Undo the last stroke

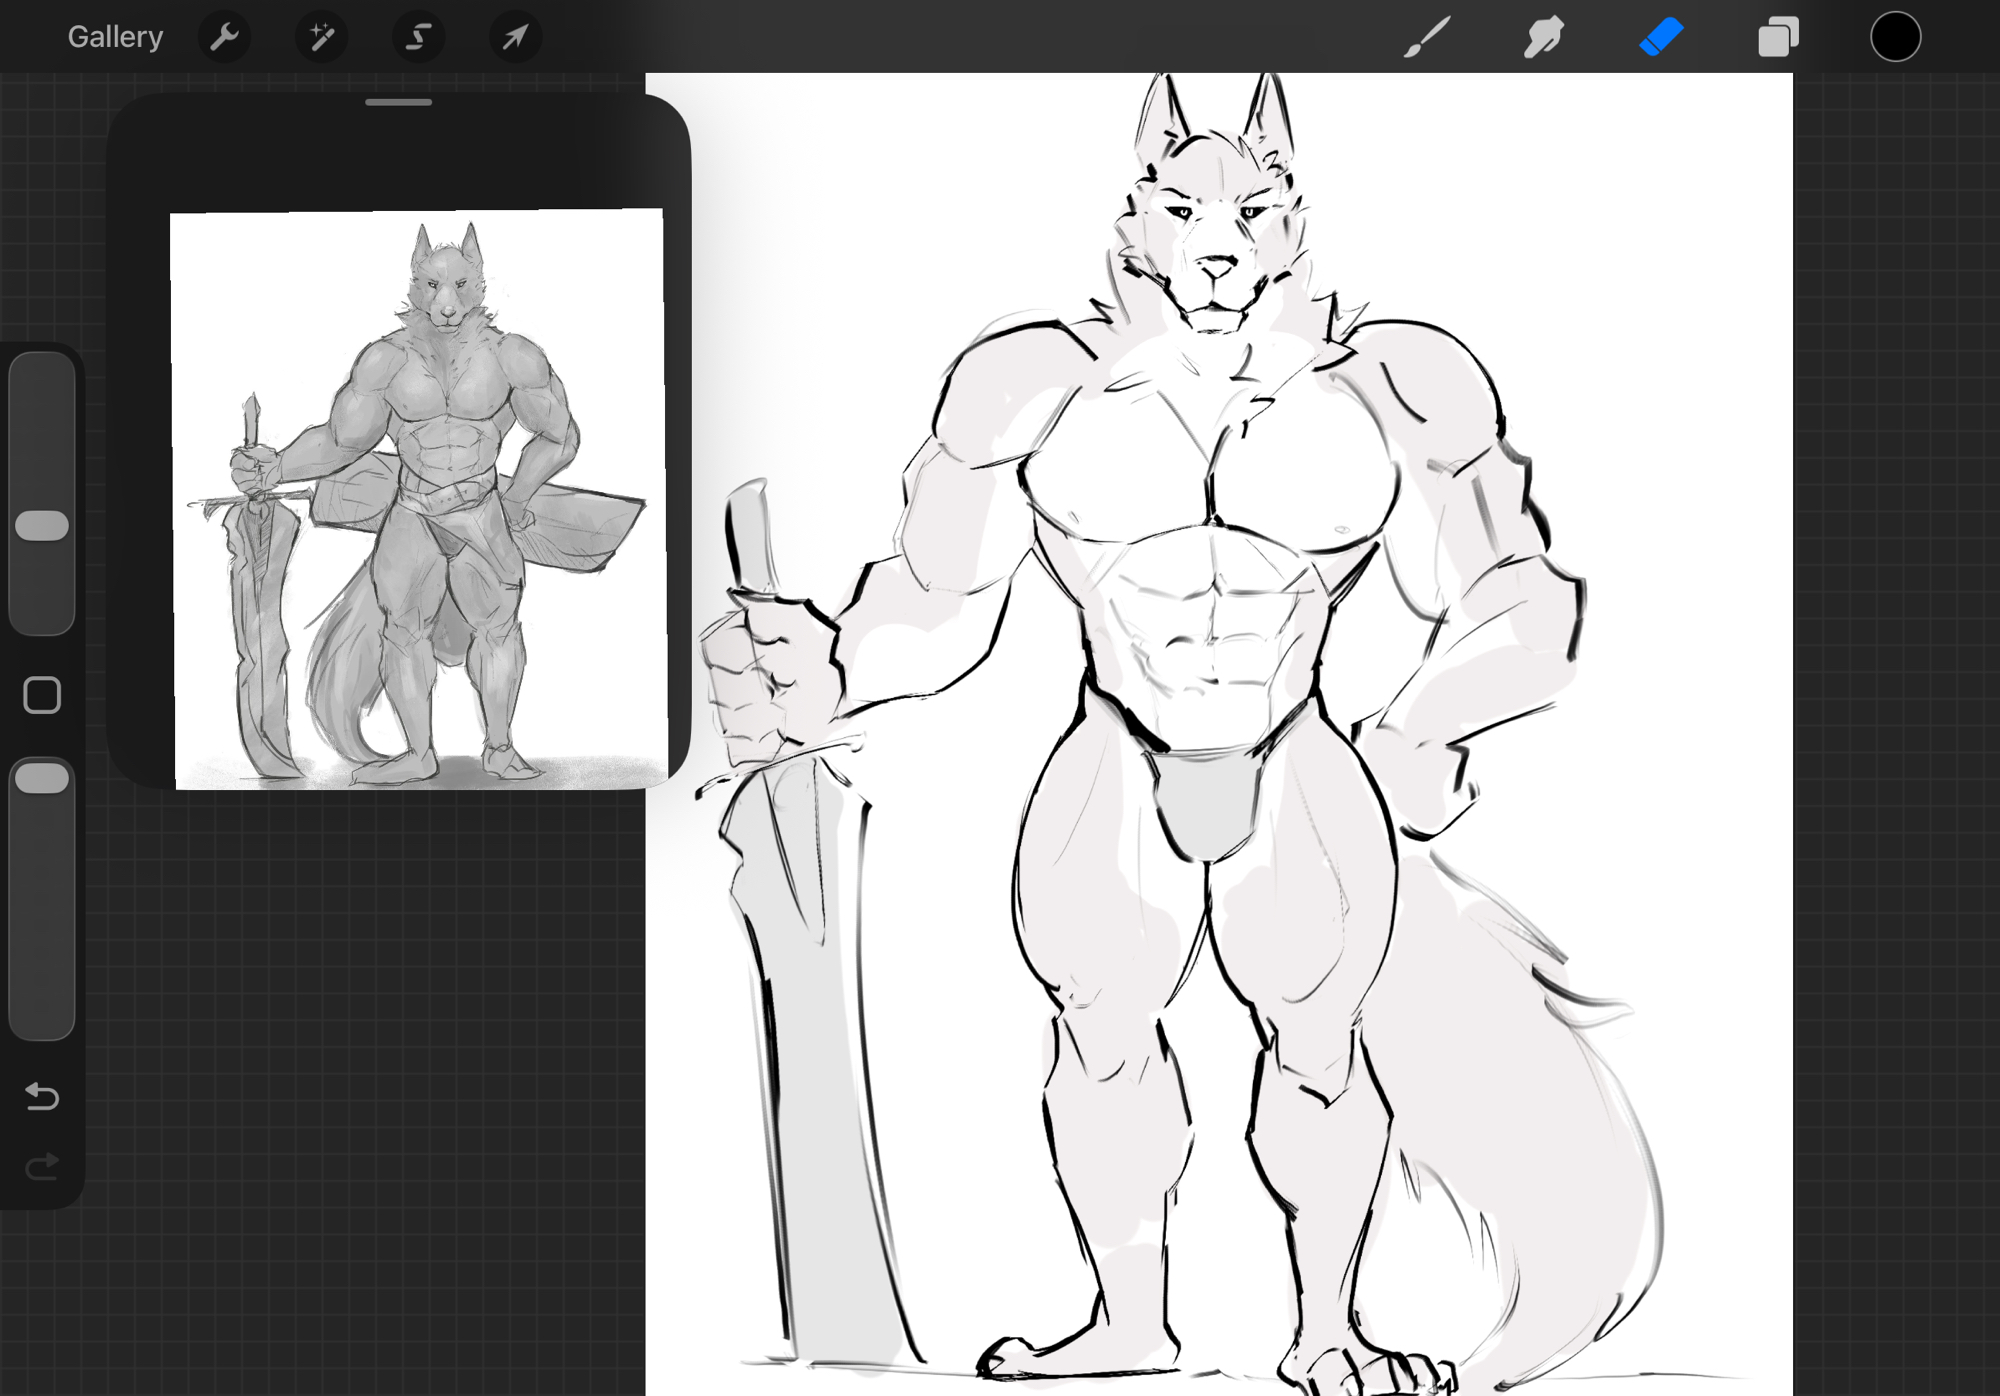[x=42, y=1097]
